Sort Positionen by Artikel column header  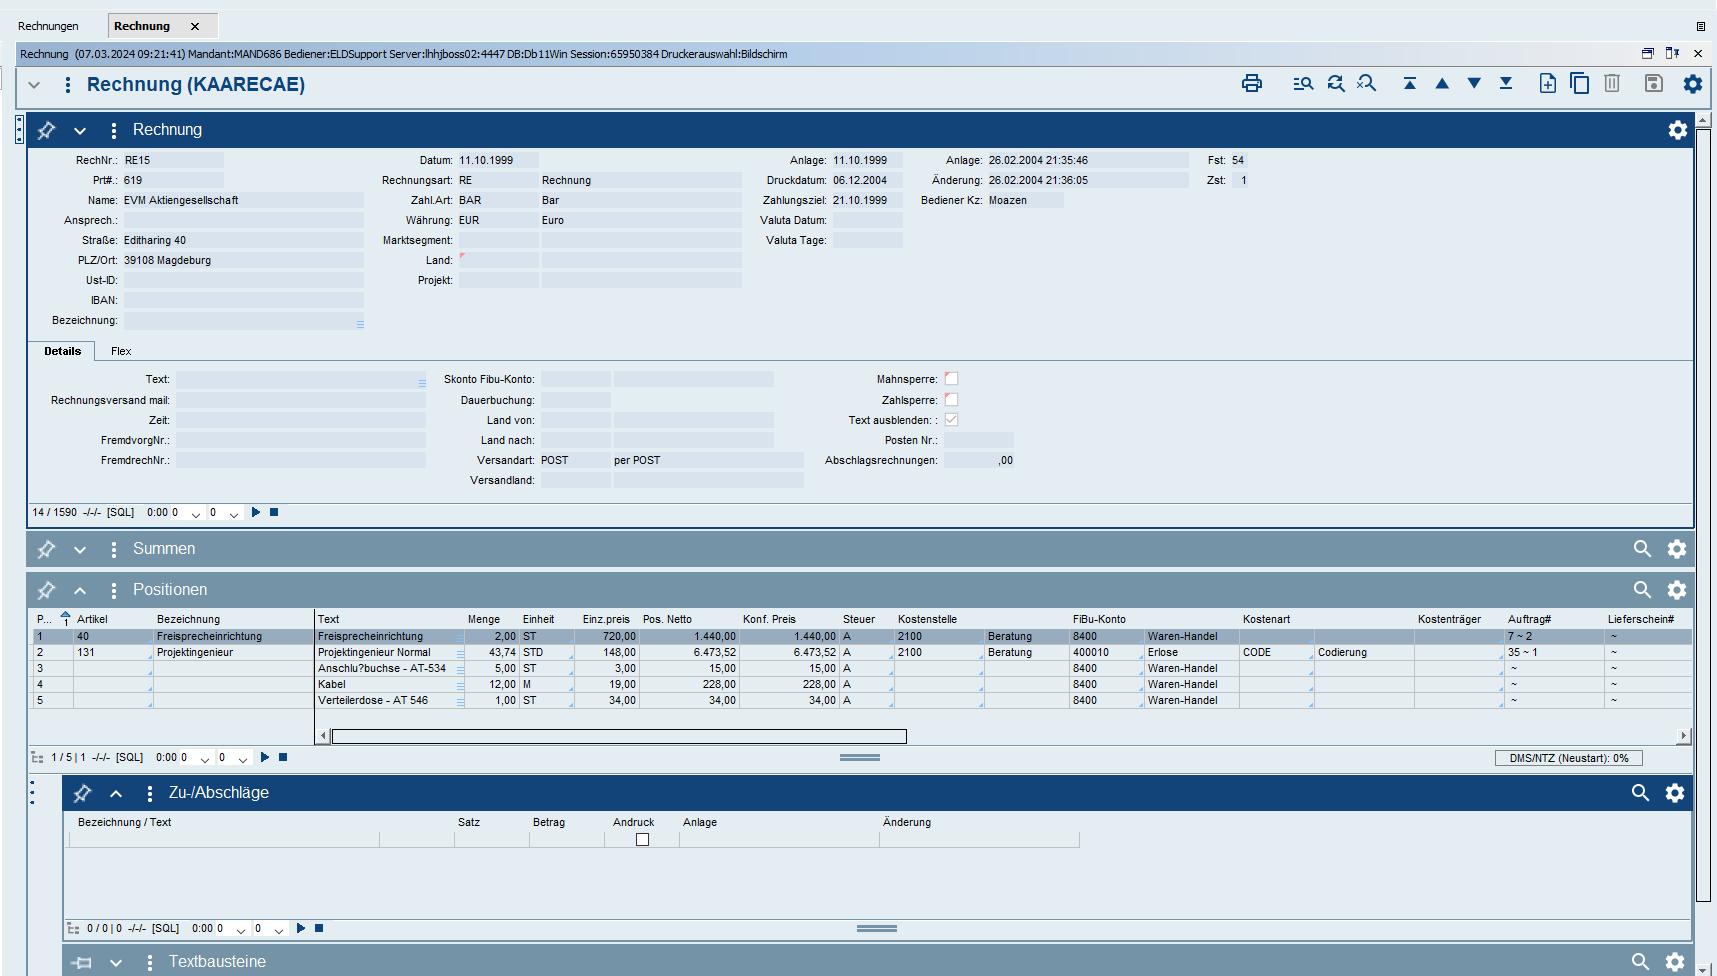(92, 619)
